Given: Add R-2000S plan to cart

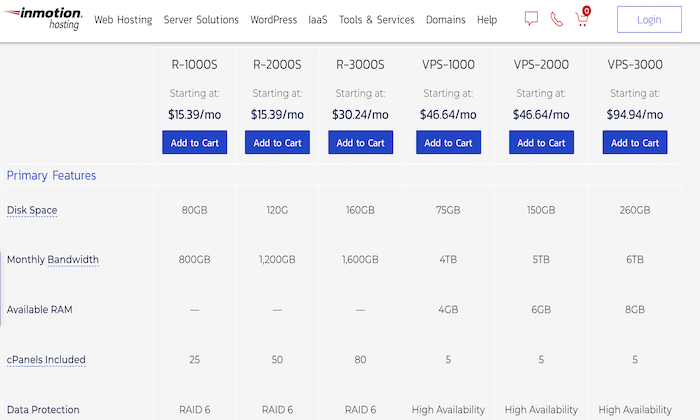Looking at the screenshot, I should click(x=277, y=142).
